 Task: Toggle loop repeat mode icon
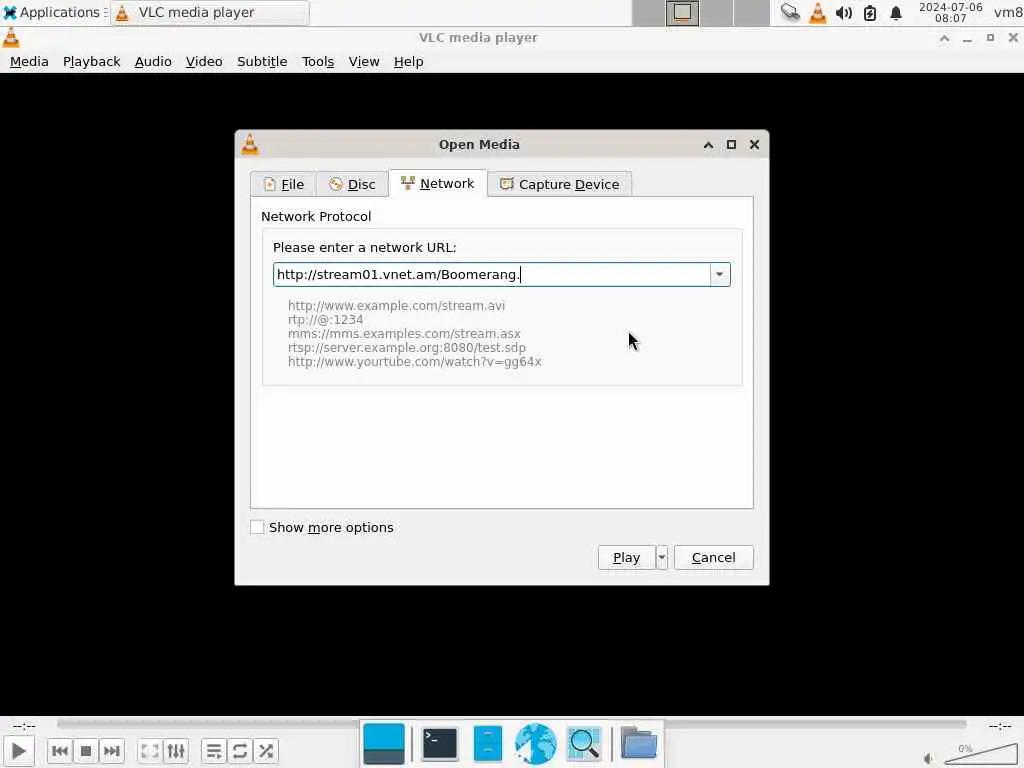pyautogui.click(x=240, y=751)
